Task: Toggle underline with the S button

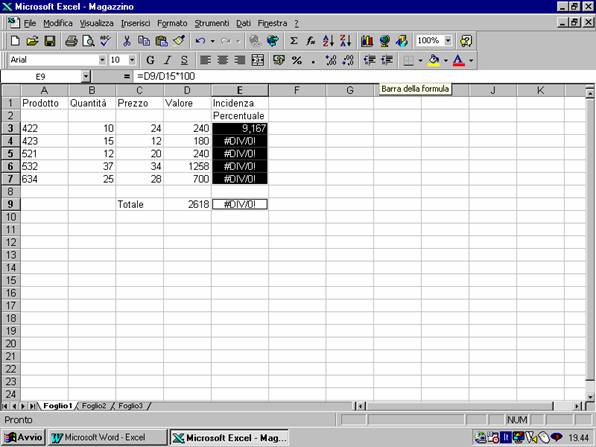Action: (x=184, y=60)
